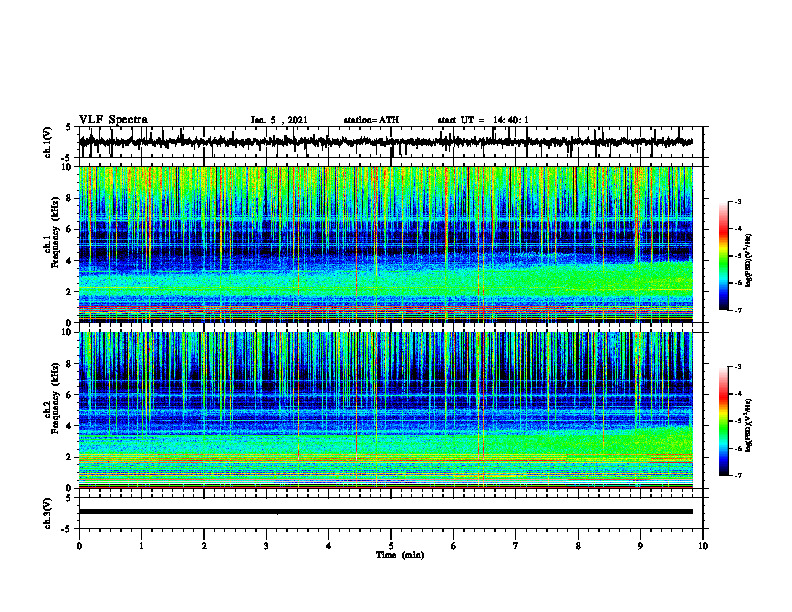Image resolution: width=792 pixels, height=612 pixels.
Task: Click the ch.2 "Frequency (kHz)" axis label
Action: coord(55,398)
